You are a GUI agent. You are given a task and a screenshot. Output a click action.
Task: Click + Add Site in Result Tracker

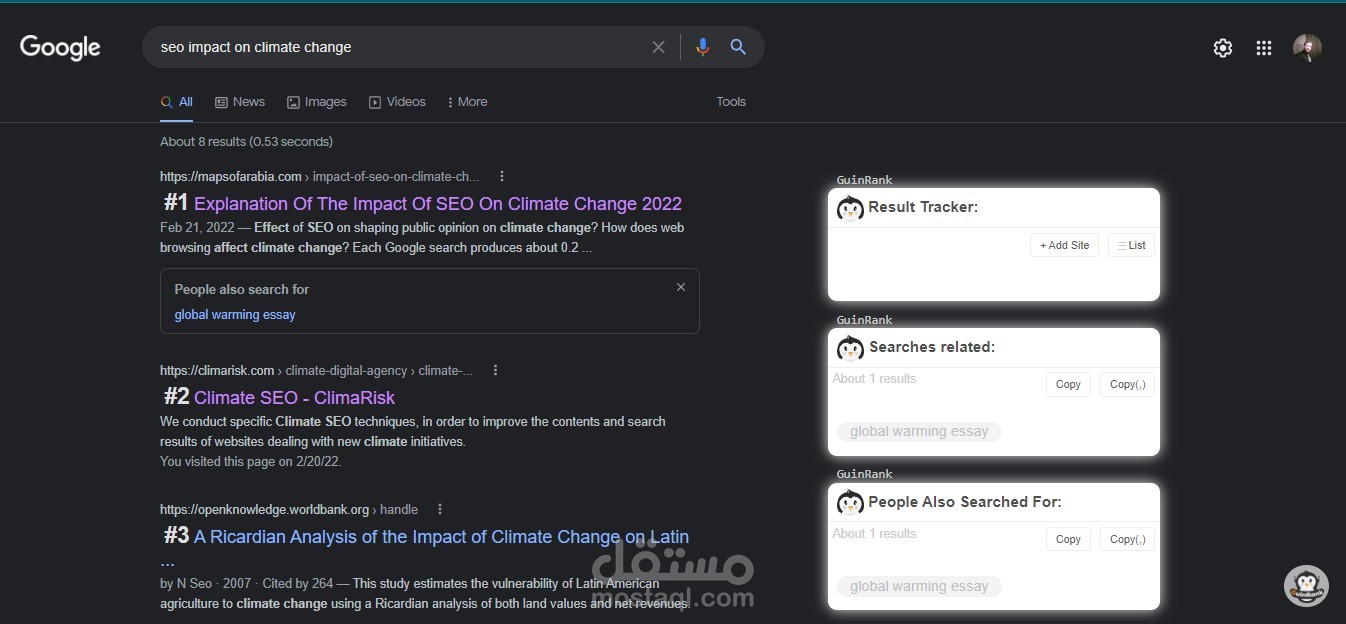pos(1064,245)
